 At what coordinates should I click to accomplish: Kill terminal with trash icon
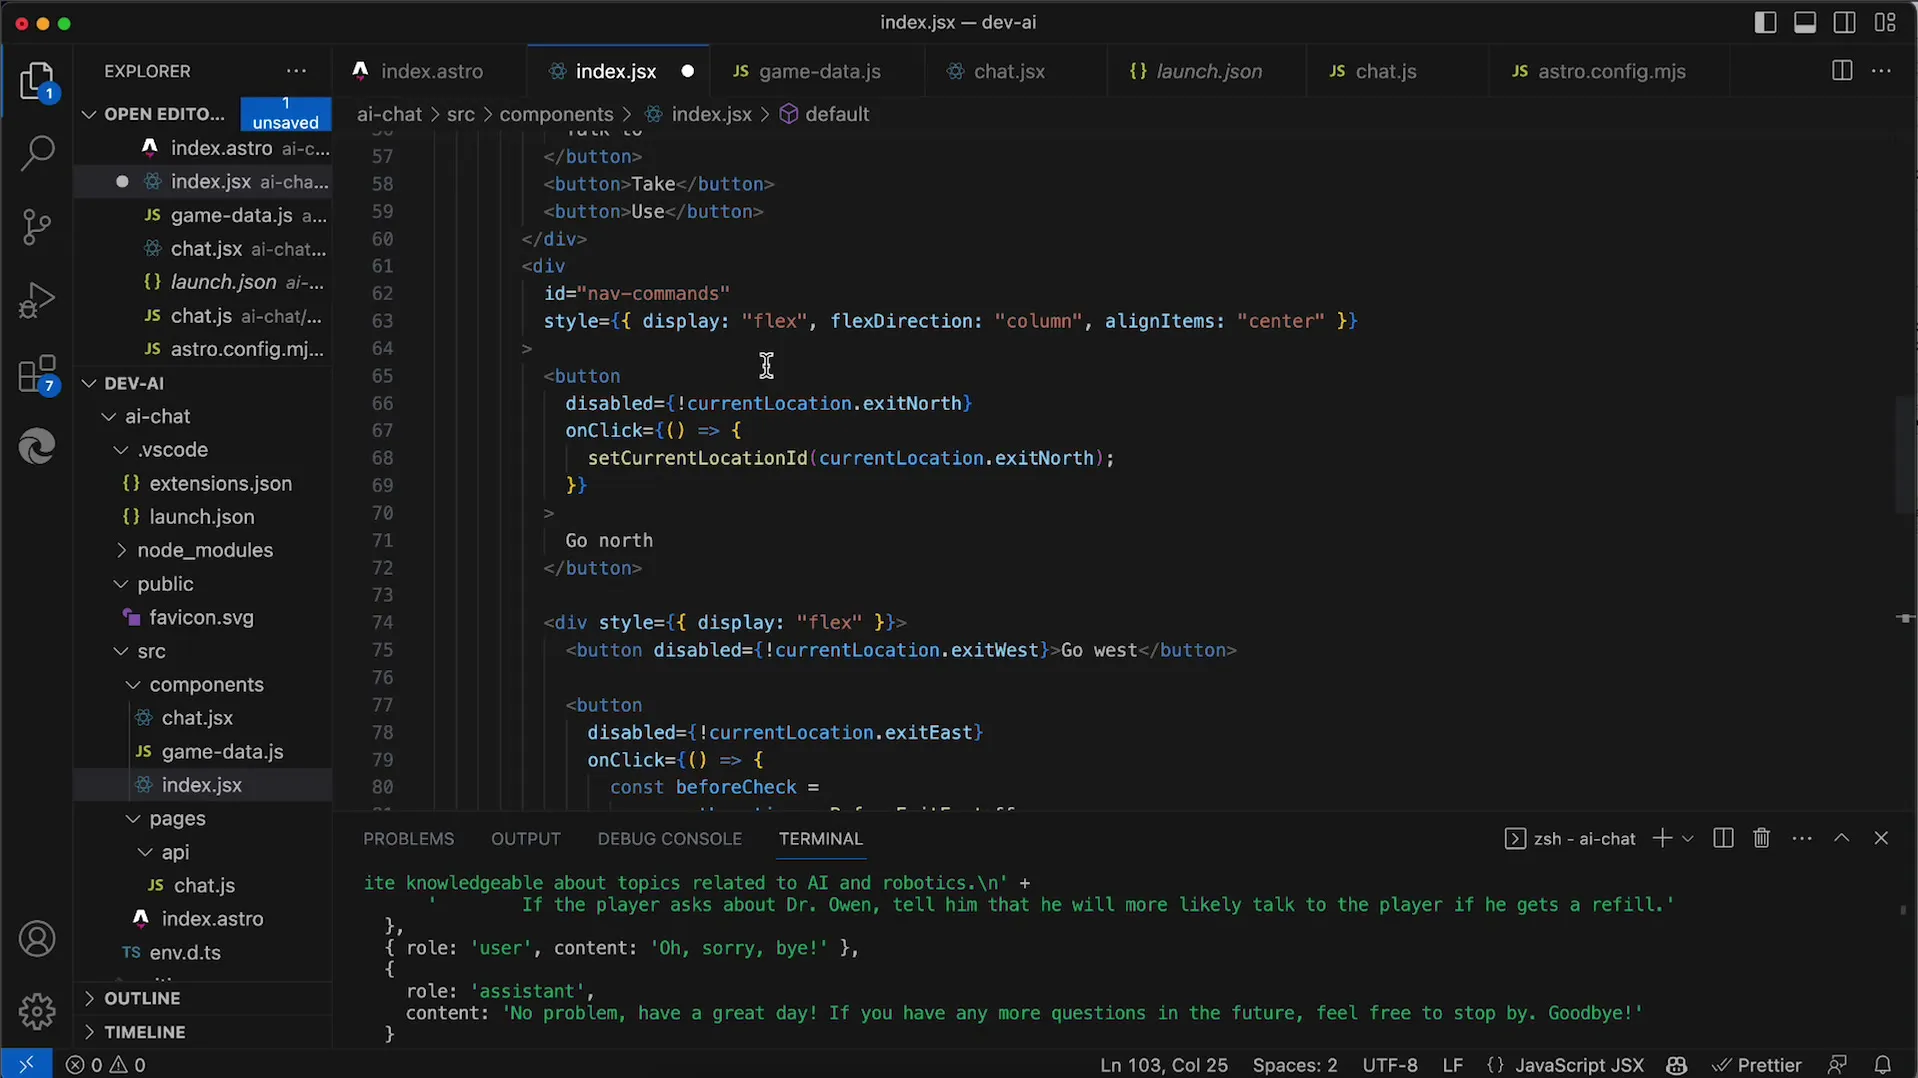[x=1762, y=838]
